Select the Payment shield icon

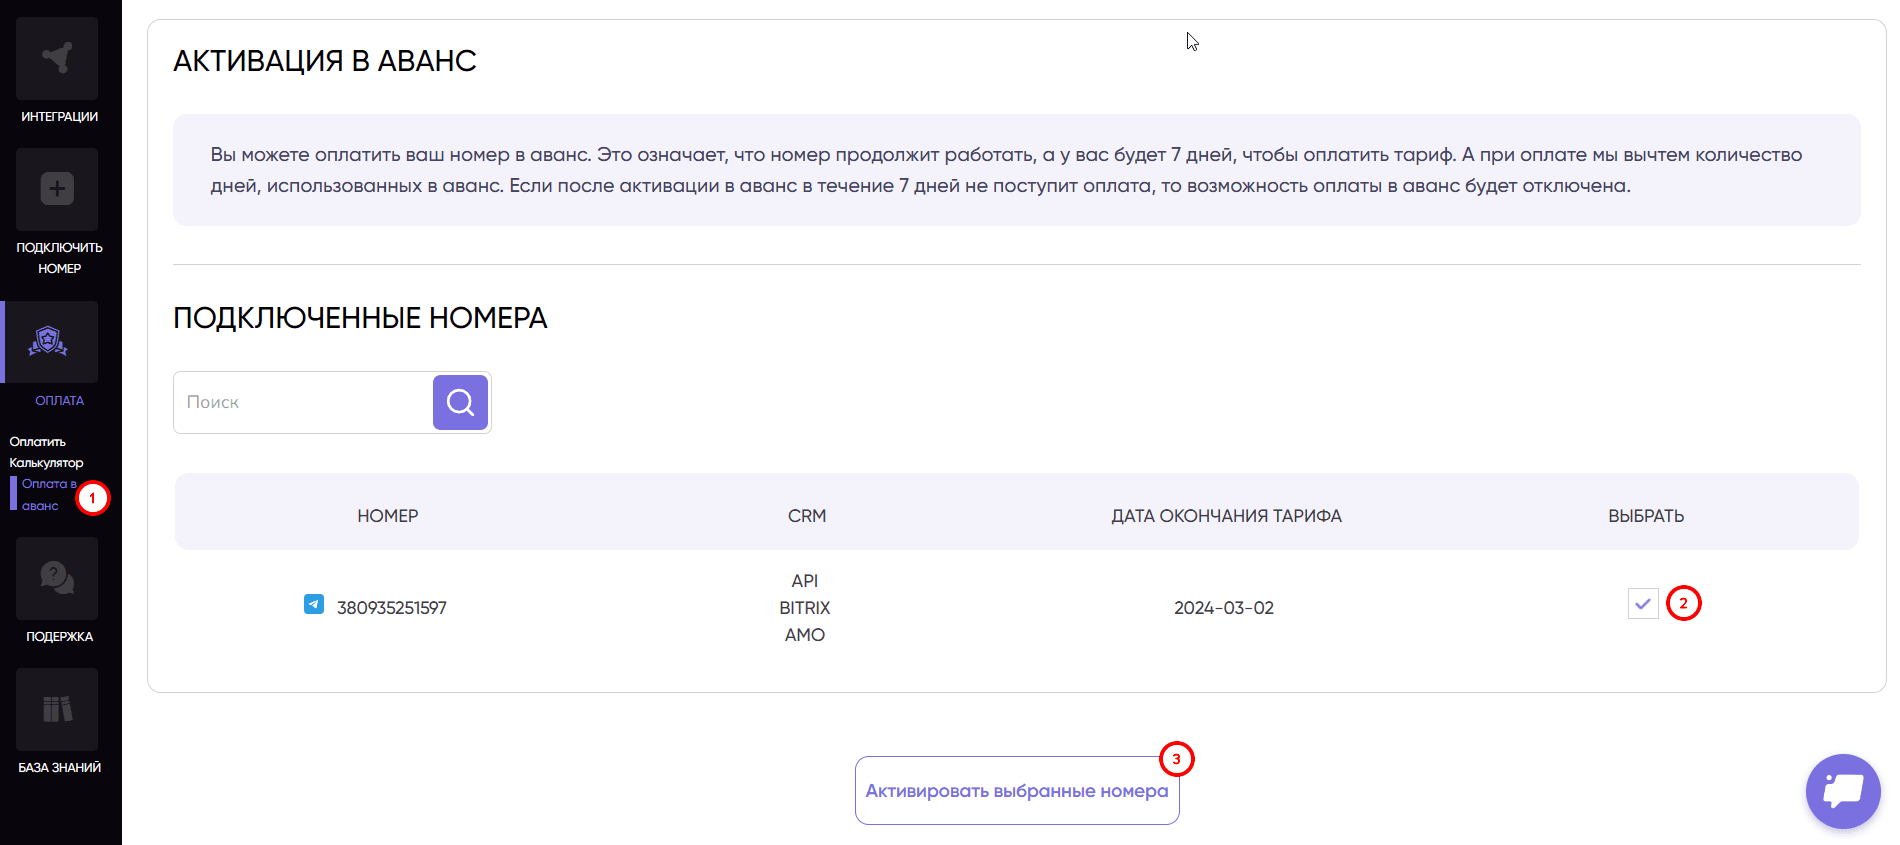[x=48, y=342]
